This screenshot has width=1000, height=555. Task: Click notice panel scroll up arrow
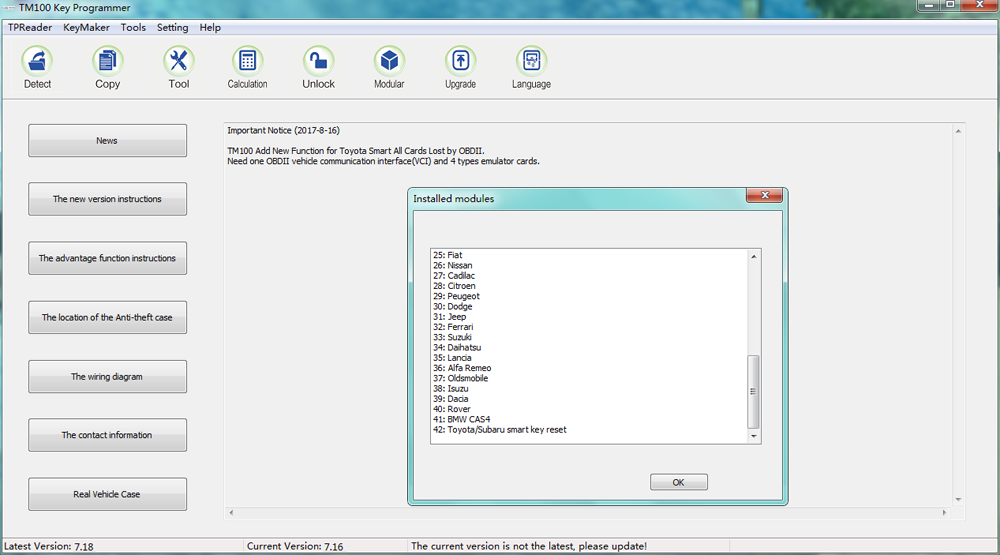pyautogui.click(x=958, y=131)
